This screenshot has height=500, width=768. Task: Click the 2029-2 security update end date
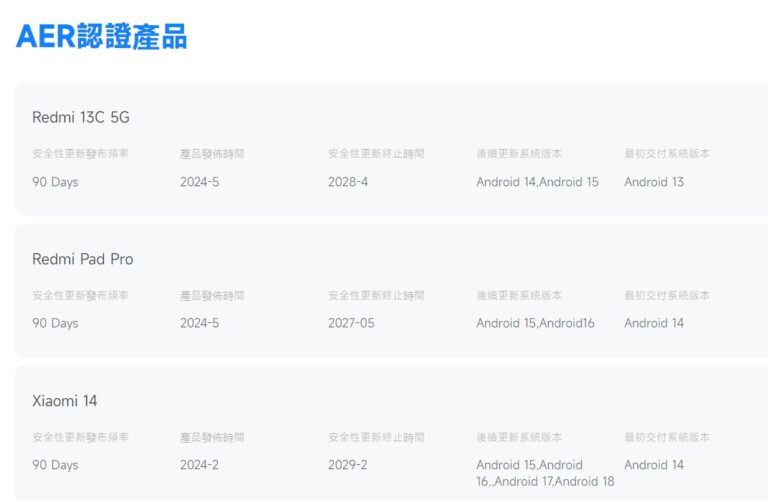348,465
